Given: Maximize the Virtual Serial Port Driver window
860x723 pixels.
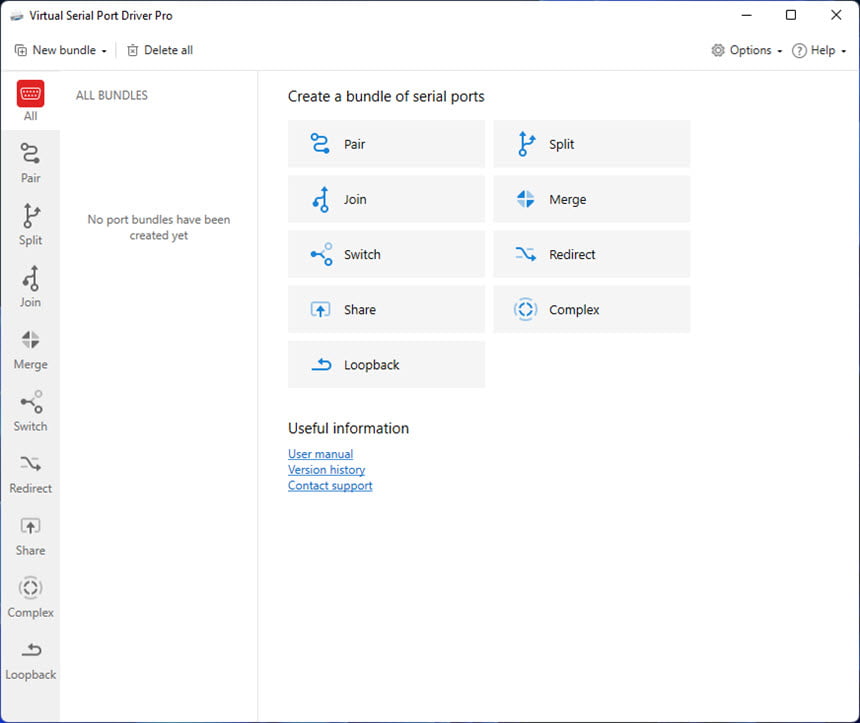Looking at the screenshot, I should tap(791, 15).
